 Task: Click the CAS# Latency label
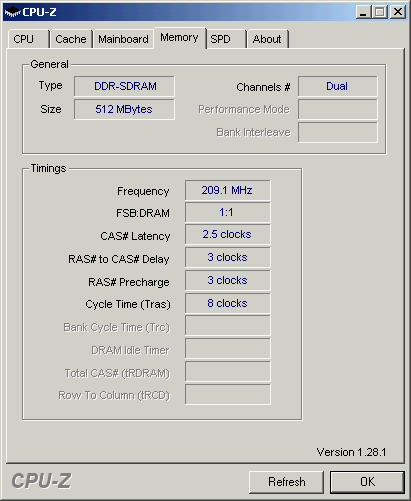135,236
